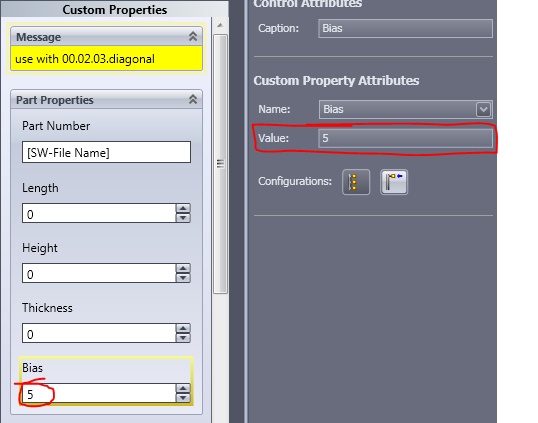Select the show-on-all-configurations icon

(356, 182)
